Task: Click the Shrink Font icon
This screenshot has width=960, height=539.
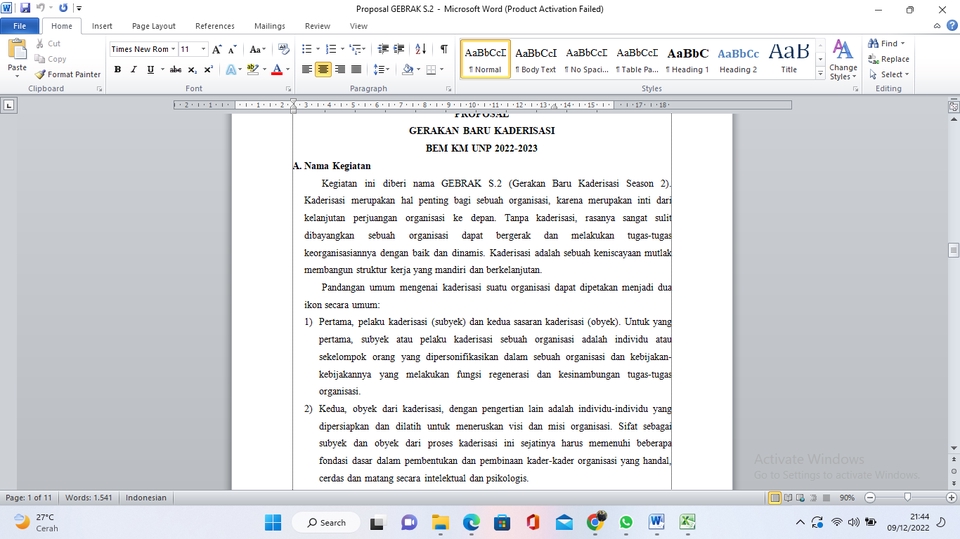Action: coord(232,50)
